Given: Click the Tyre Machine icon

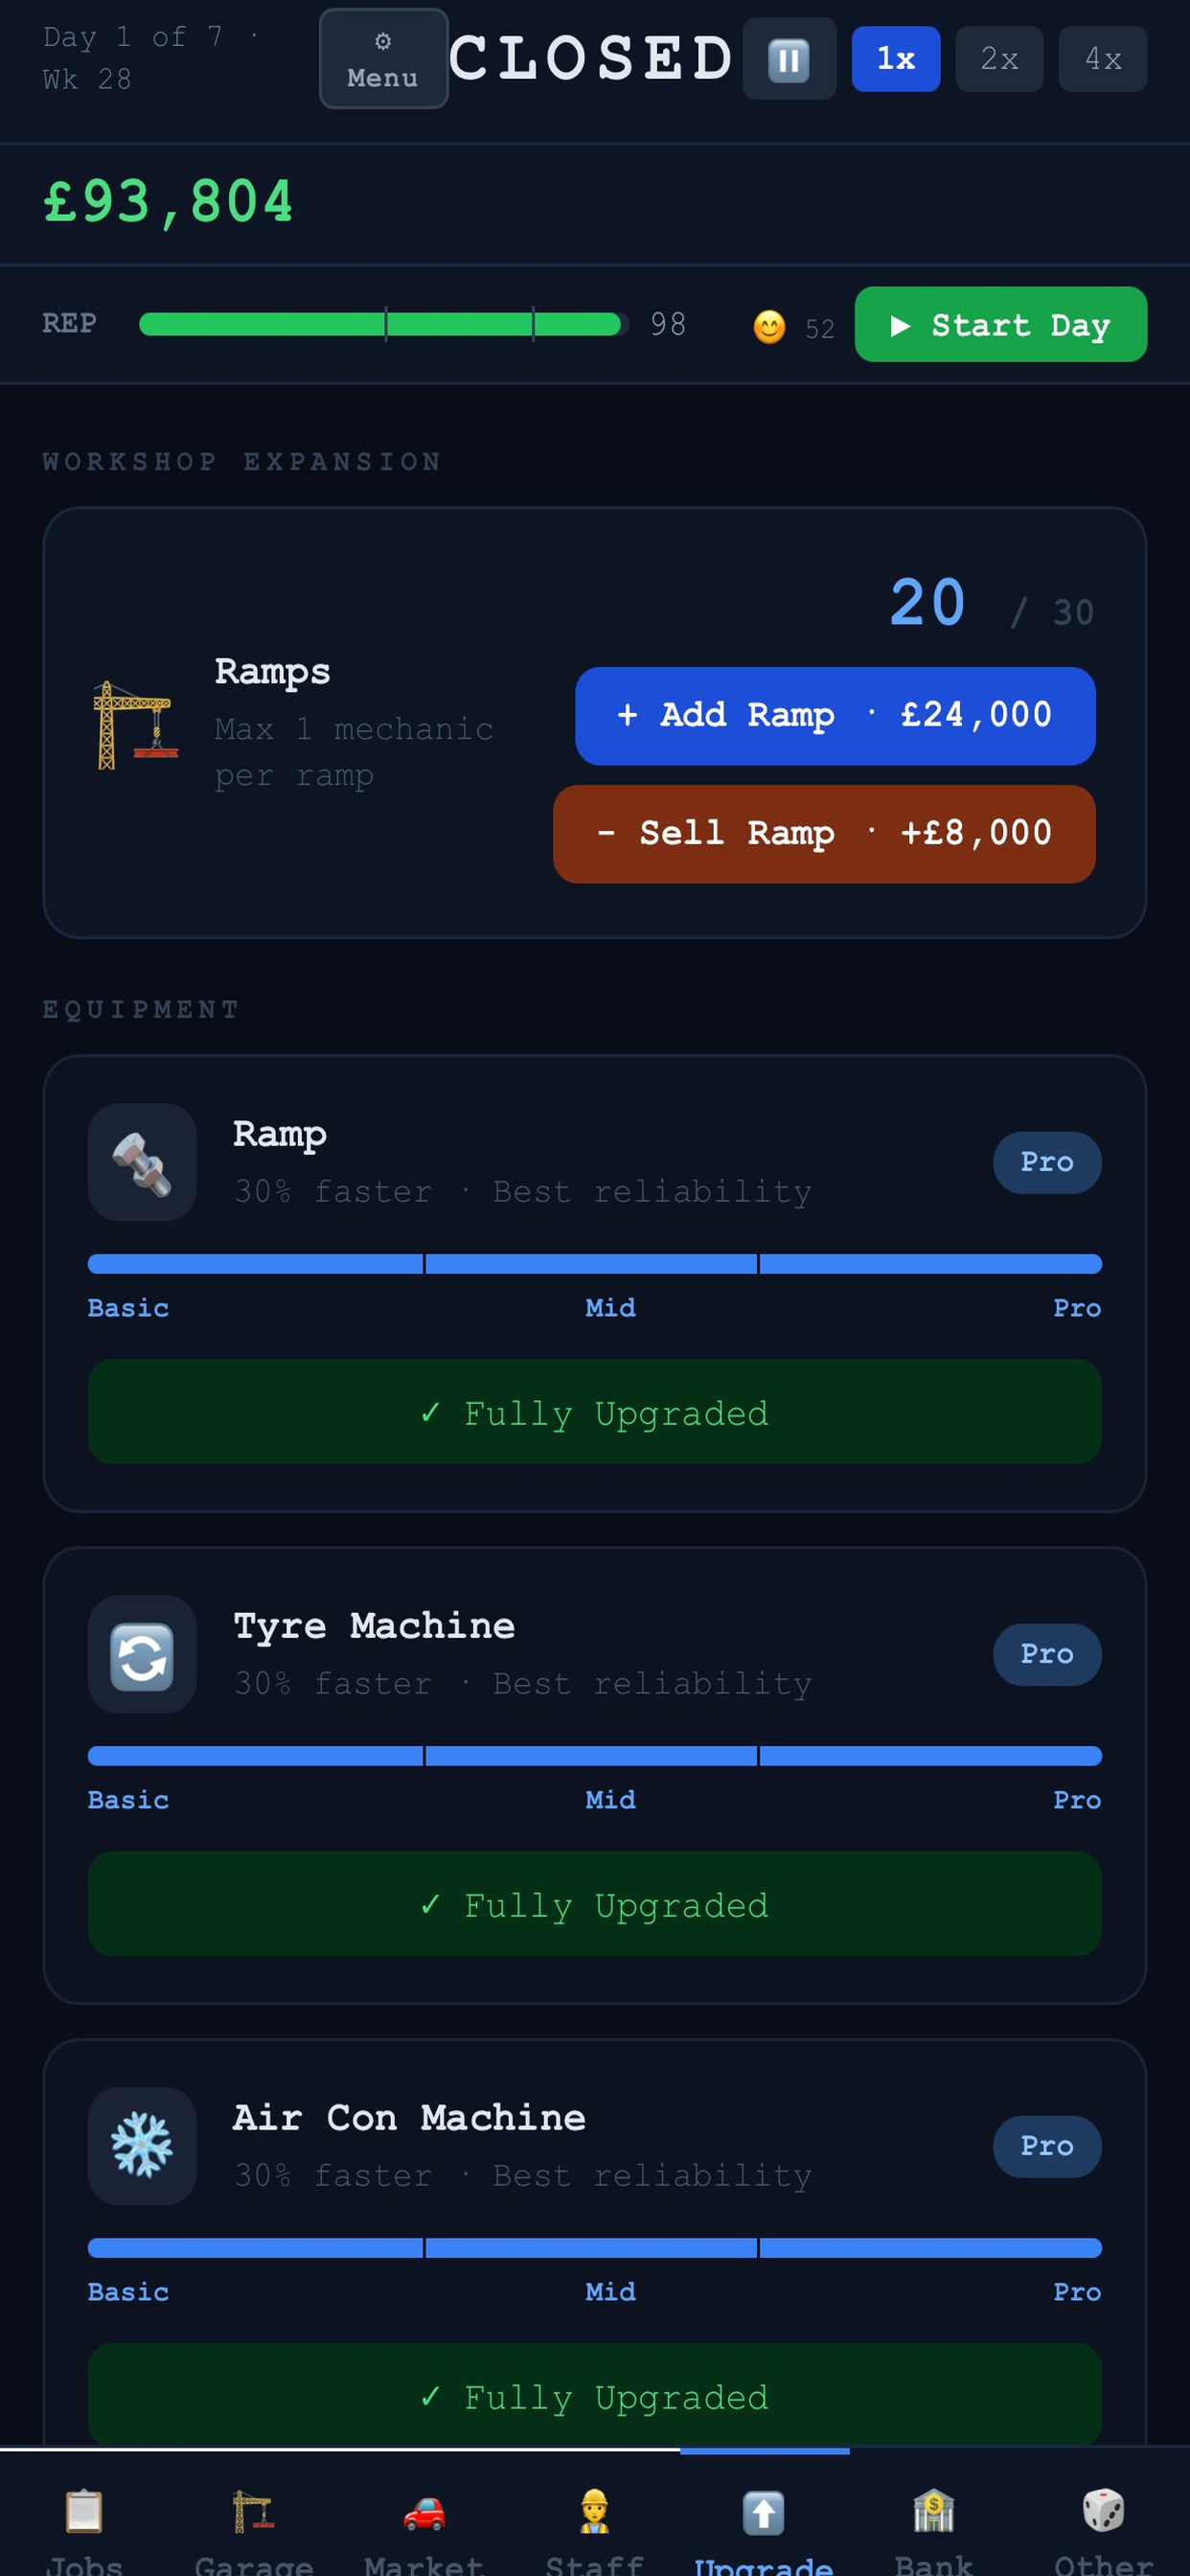Looking at the screenshot, I should click(x=142, y=1655).
